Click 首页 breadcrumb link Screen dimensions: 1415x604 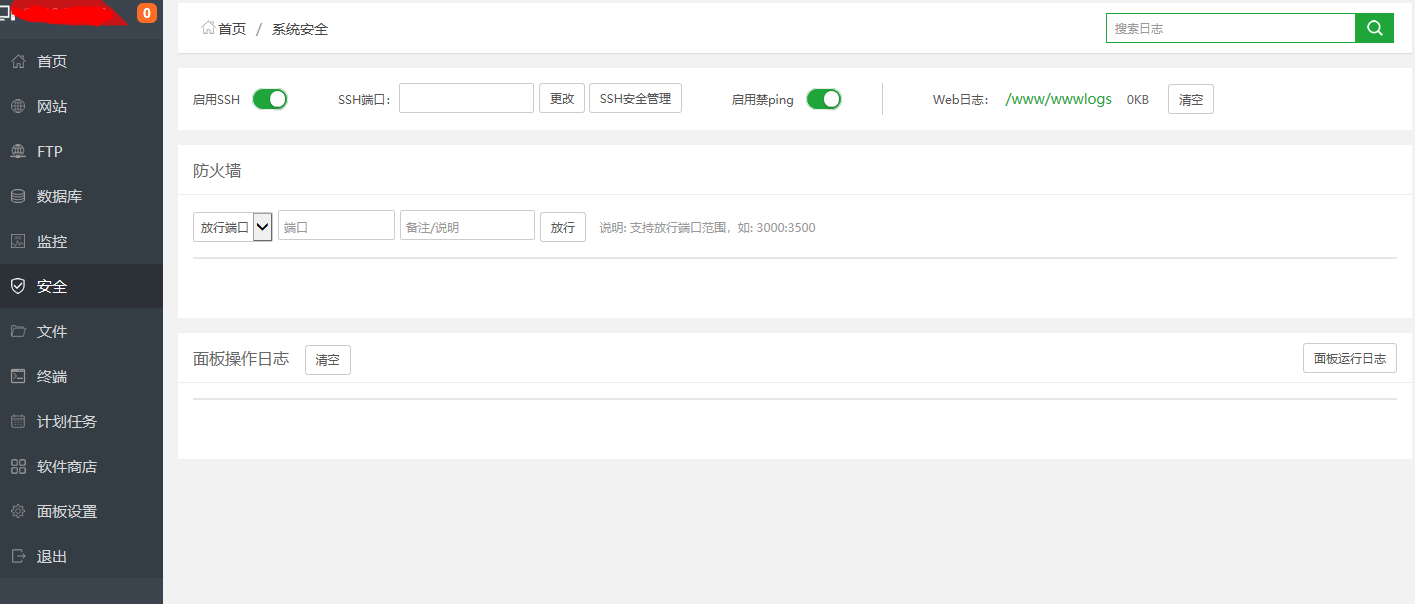pyautogui.click(x=232, y=29)
